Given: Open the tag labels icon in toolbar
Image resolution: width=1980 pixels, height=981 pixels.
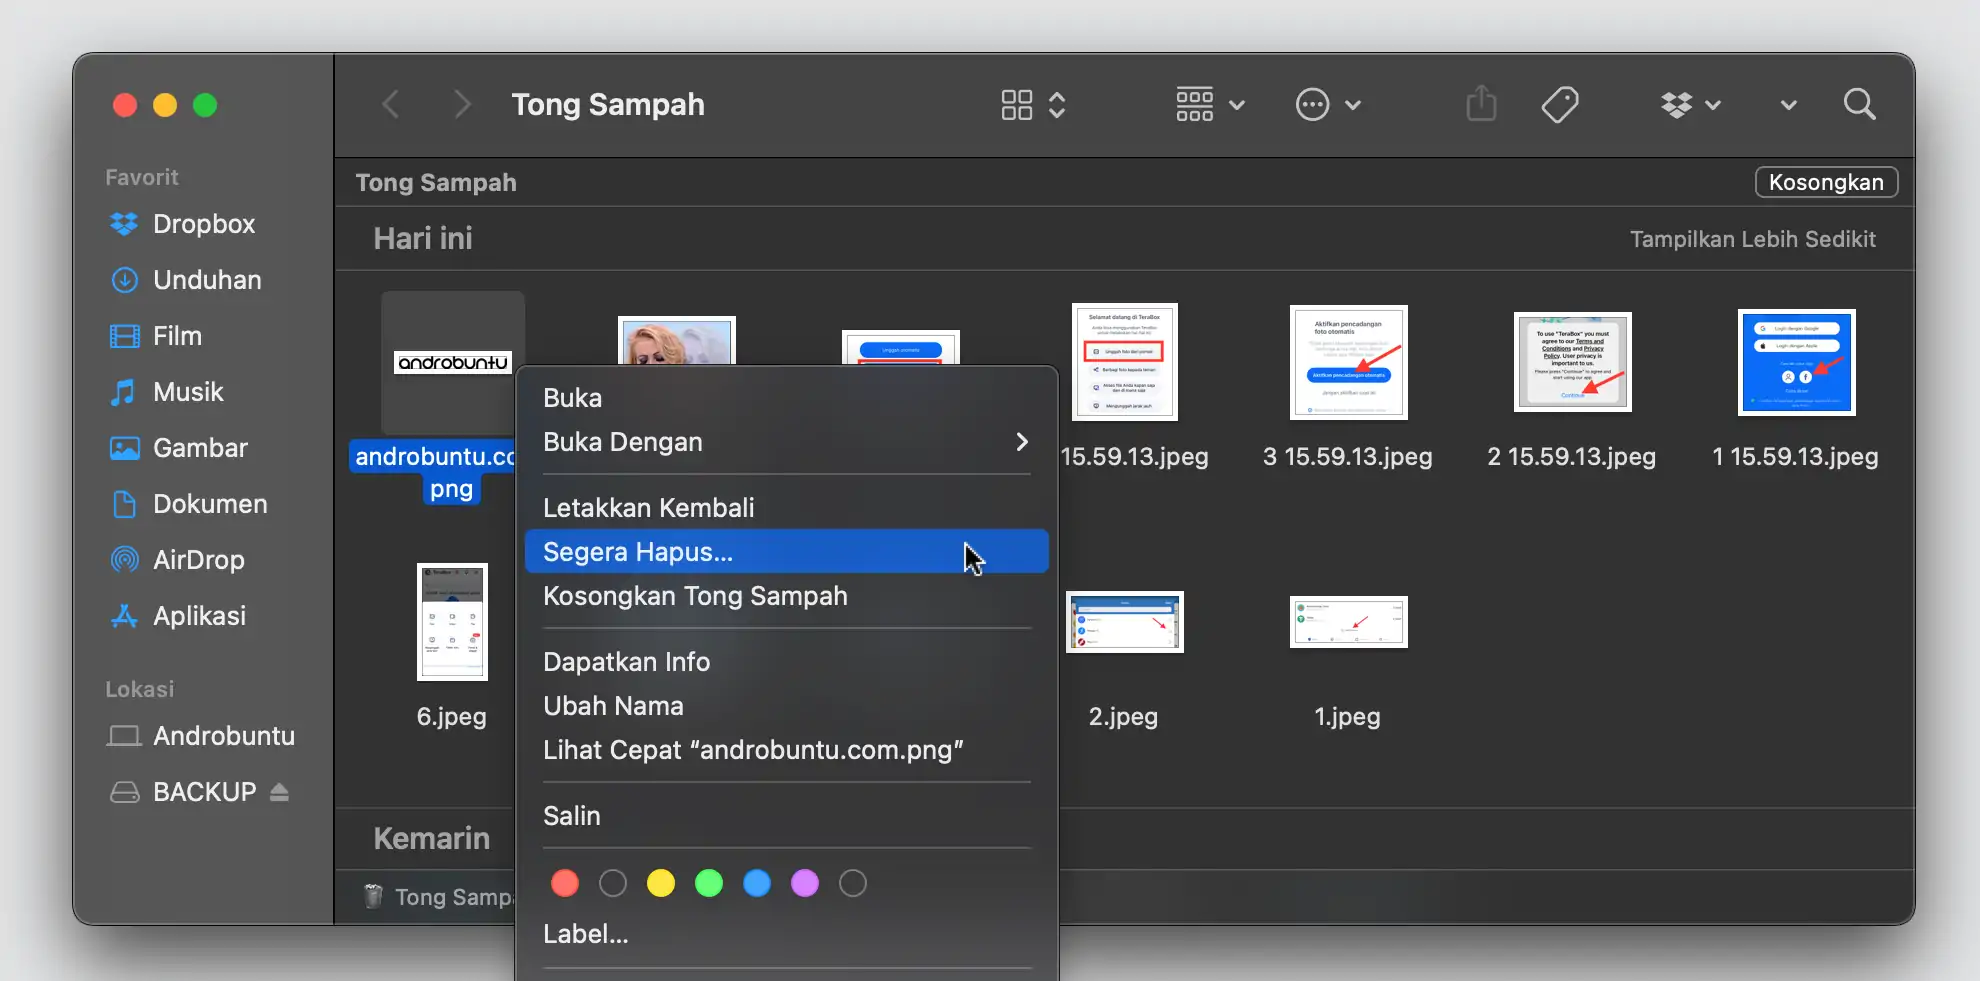Looking at the screenshot, I should pyautogui.click(x=1561, y=104).
